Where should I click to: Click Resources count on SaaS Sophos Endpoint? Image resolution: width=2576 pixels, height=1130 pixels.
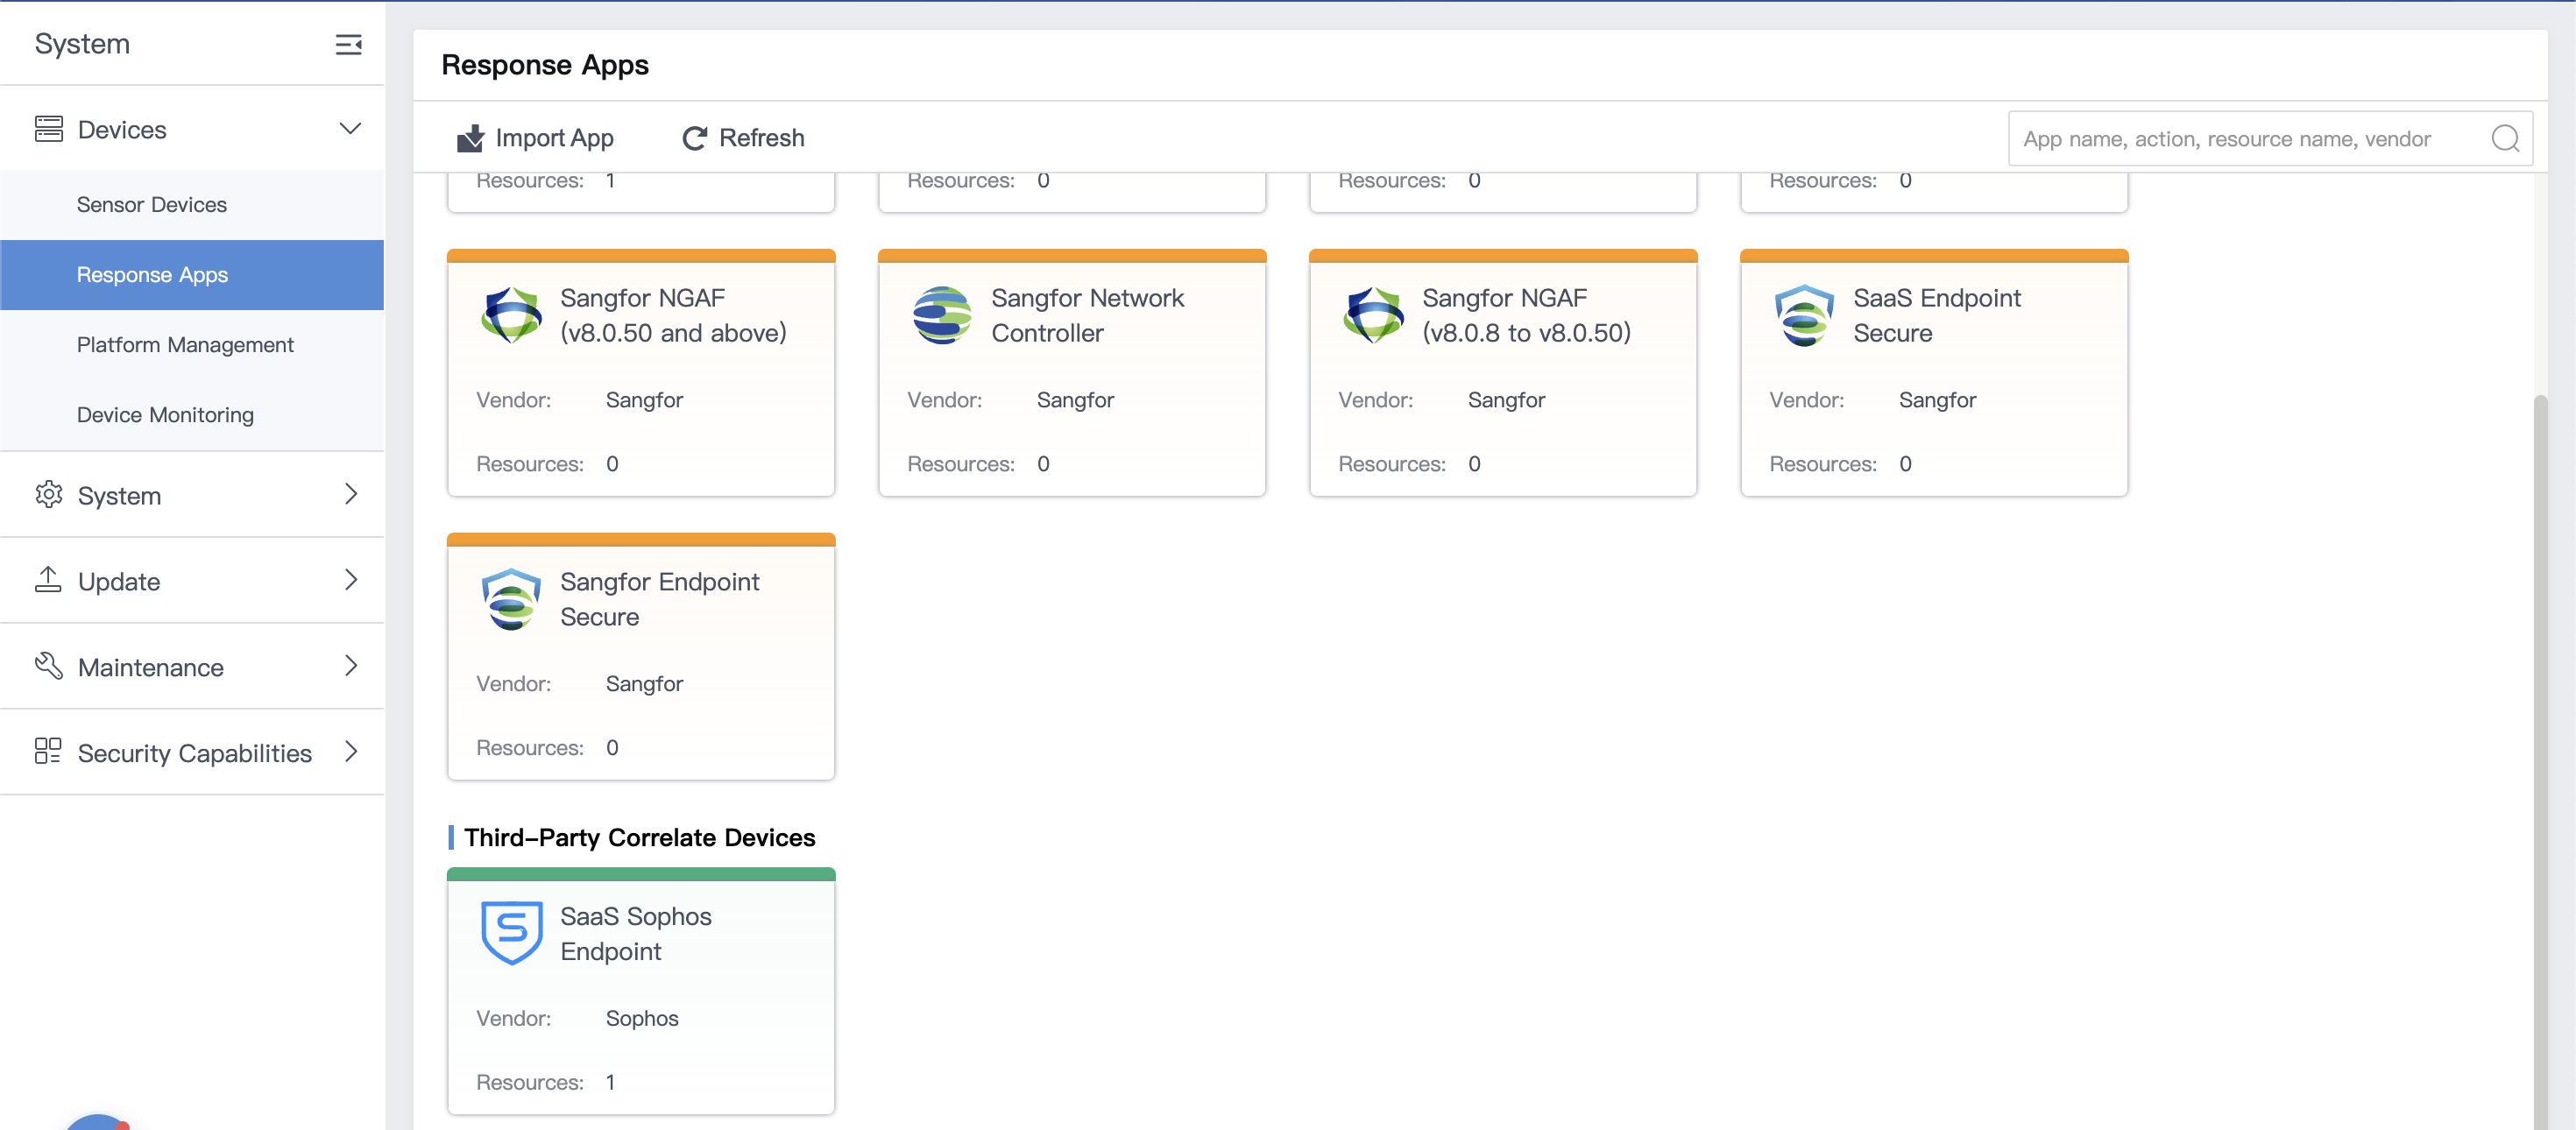[x=610, y=1082]
